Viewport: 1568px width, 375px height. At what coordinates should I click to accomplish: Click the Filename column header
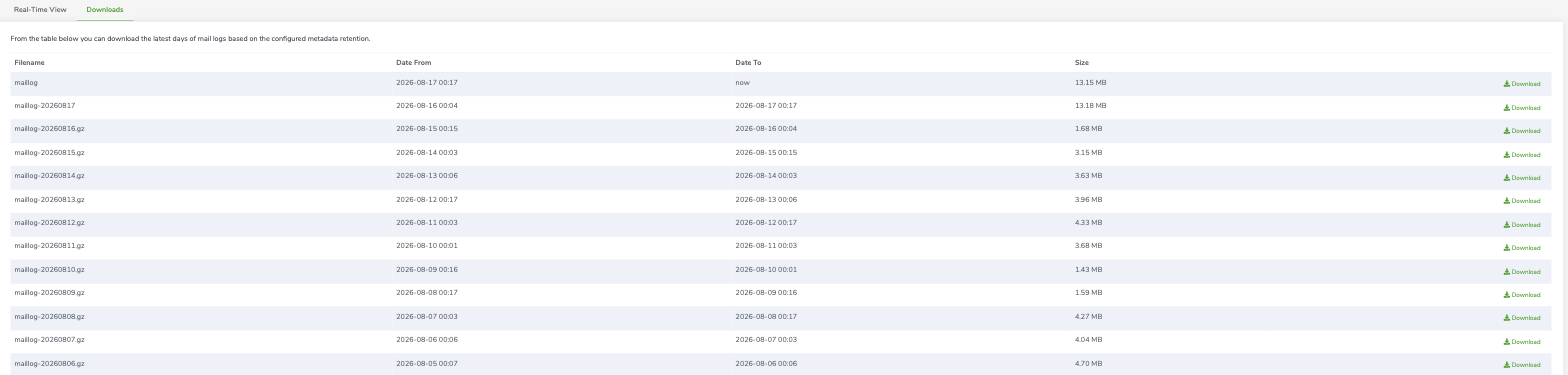tap(29, 63)
